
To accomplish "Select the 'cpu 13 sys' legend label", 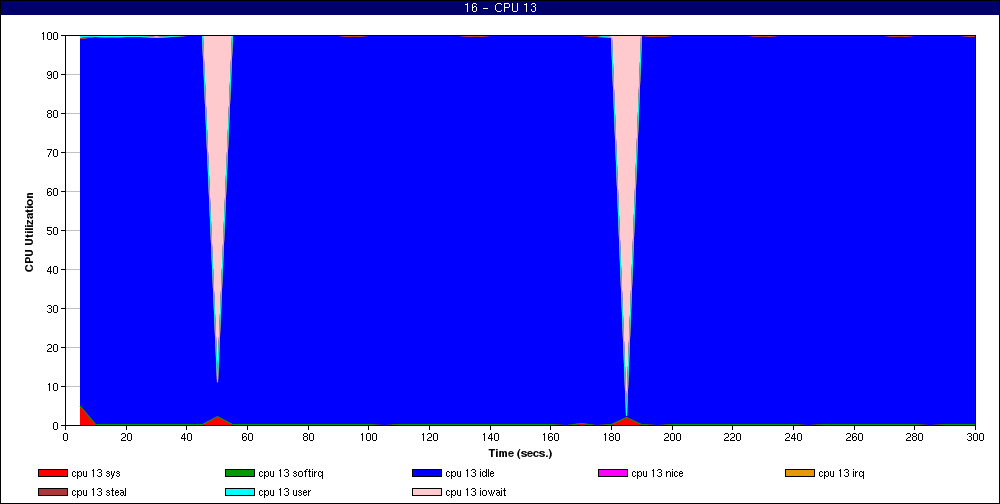I will (x=96, y=473).
